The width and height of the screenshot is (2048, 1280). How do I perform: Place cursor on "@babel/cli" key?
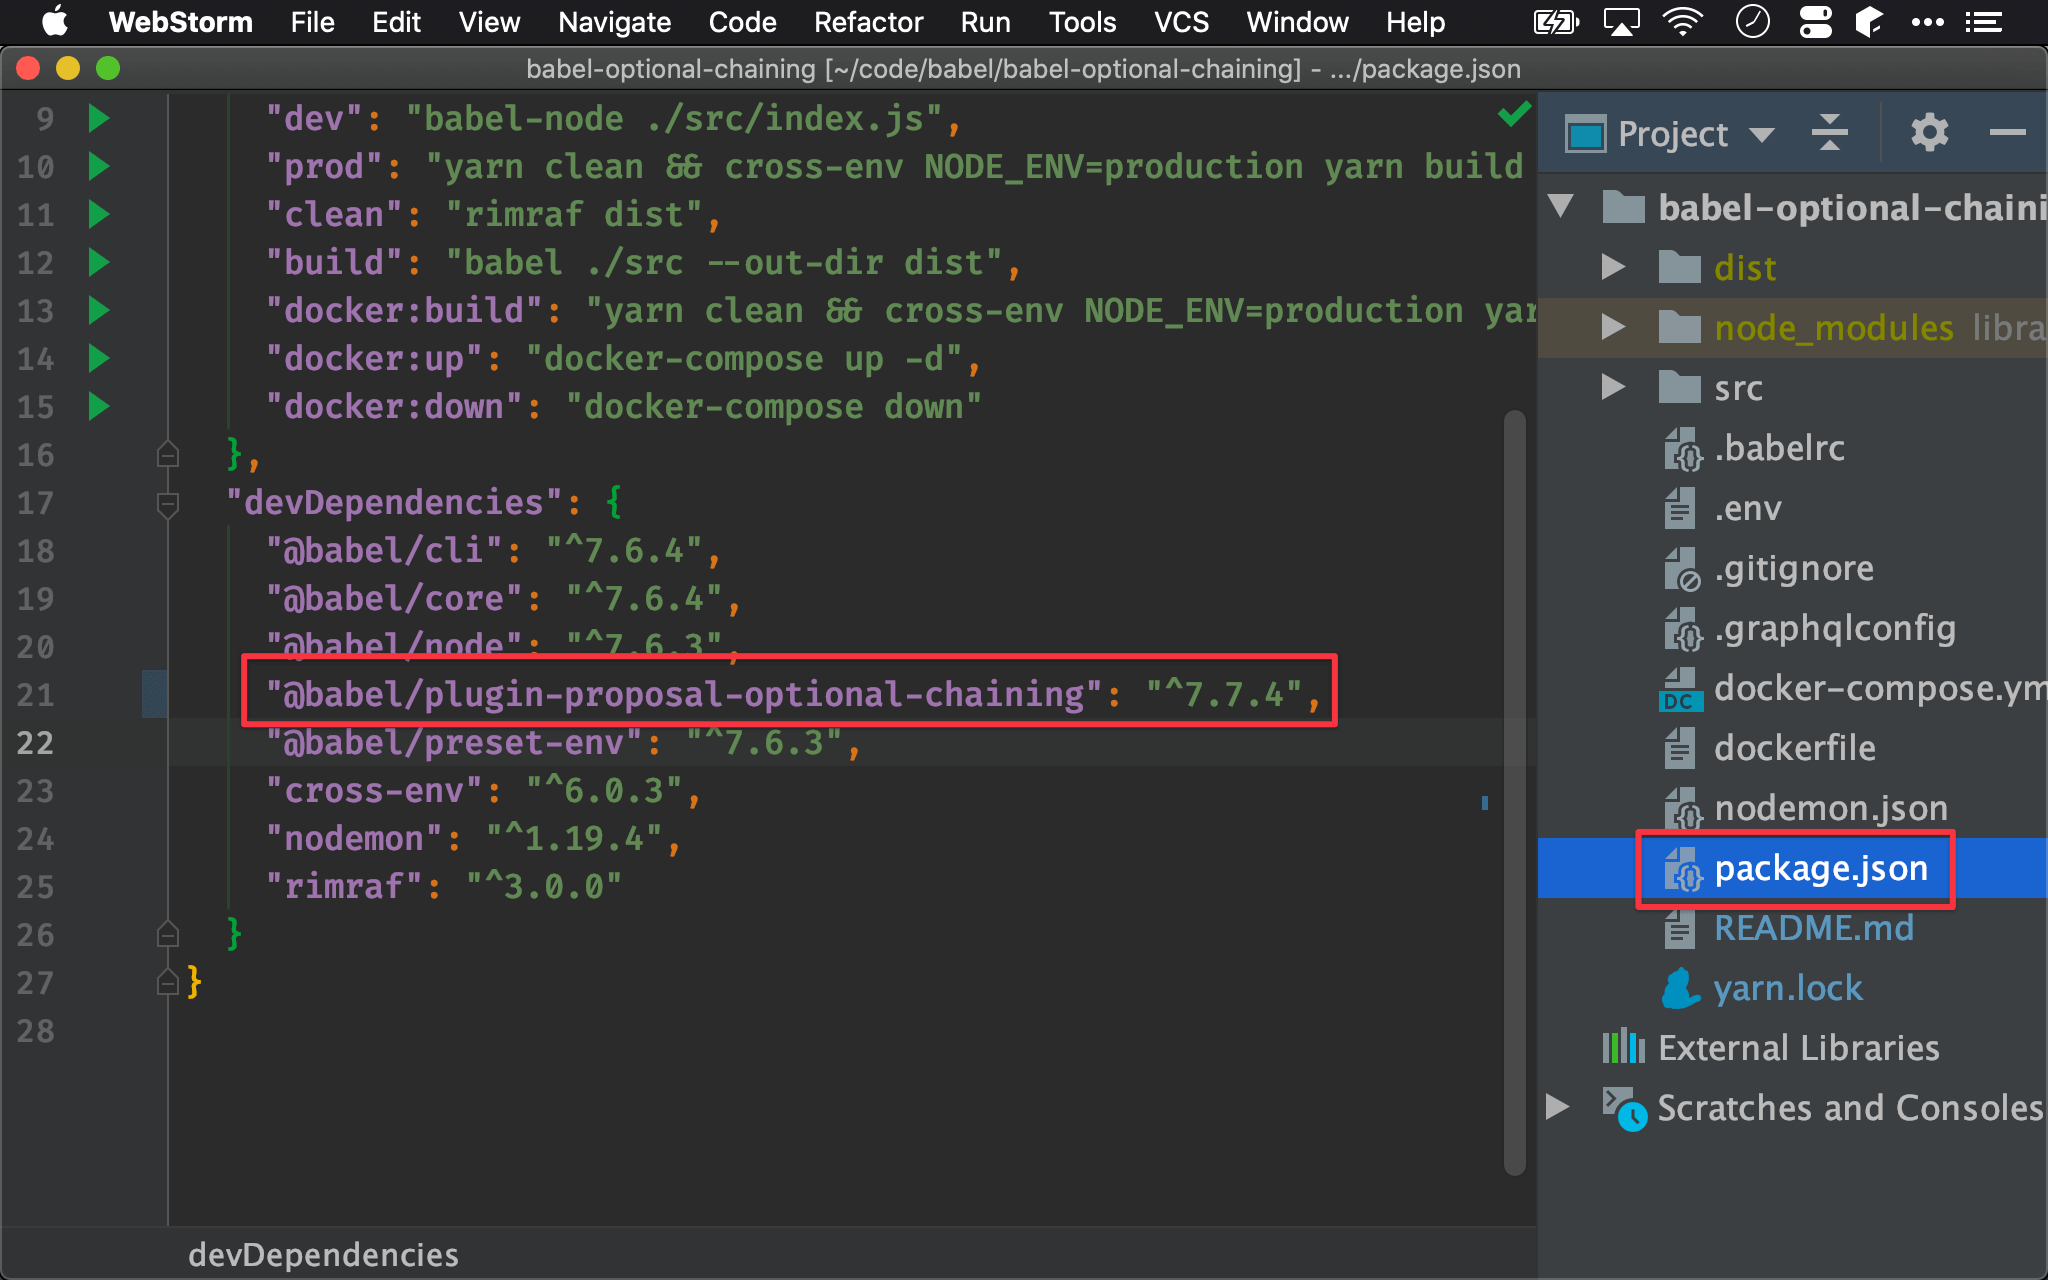click(384, 550)
